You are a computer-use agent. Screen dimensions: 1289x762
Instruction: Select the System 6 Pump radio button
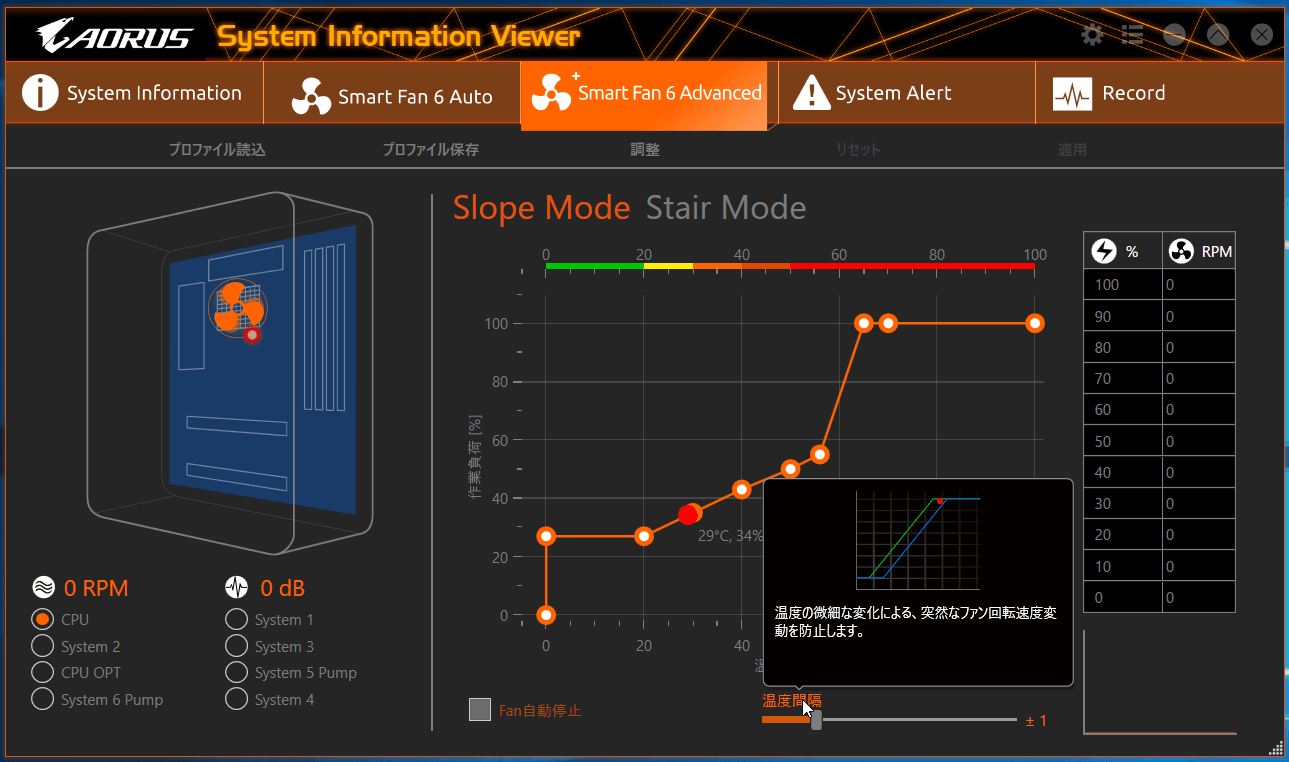tap(43, 699)
